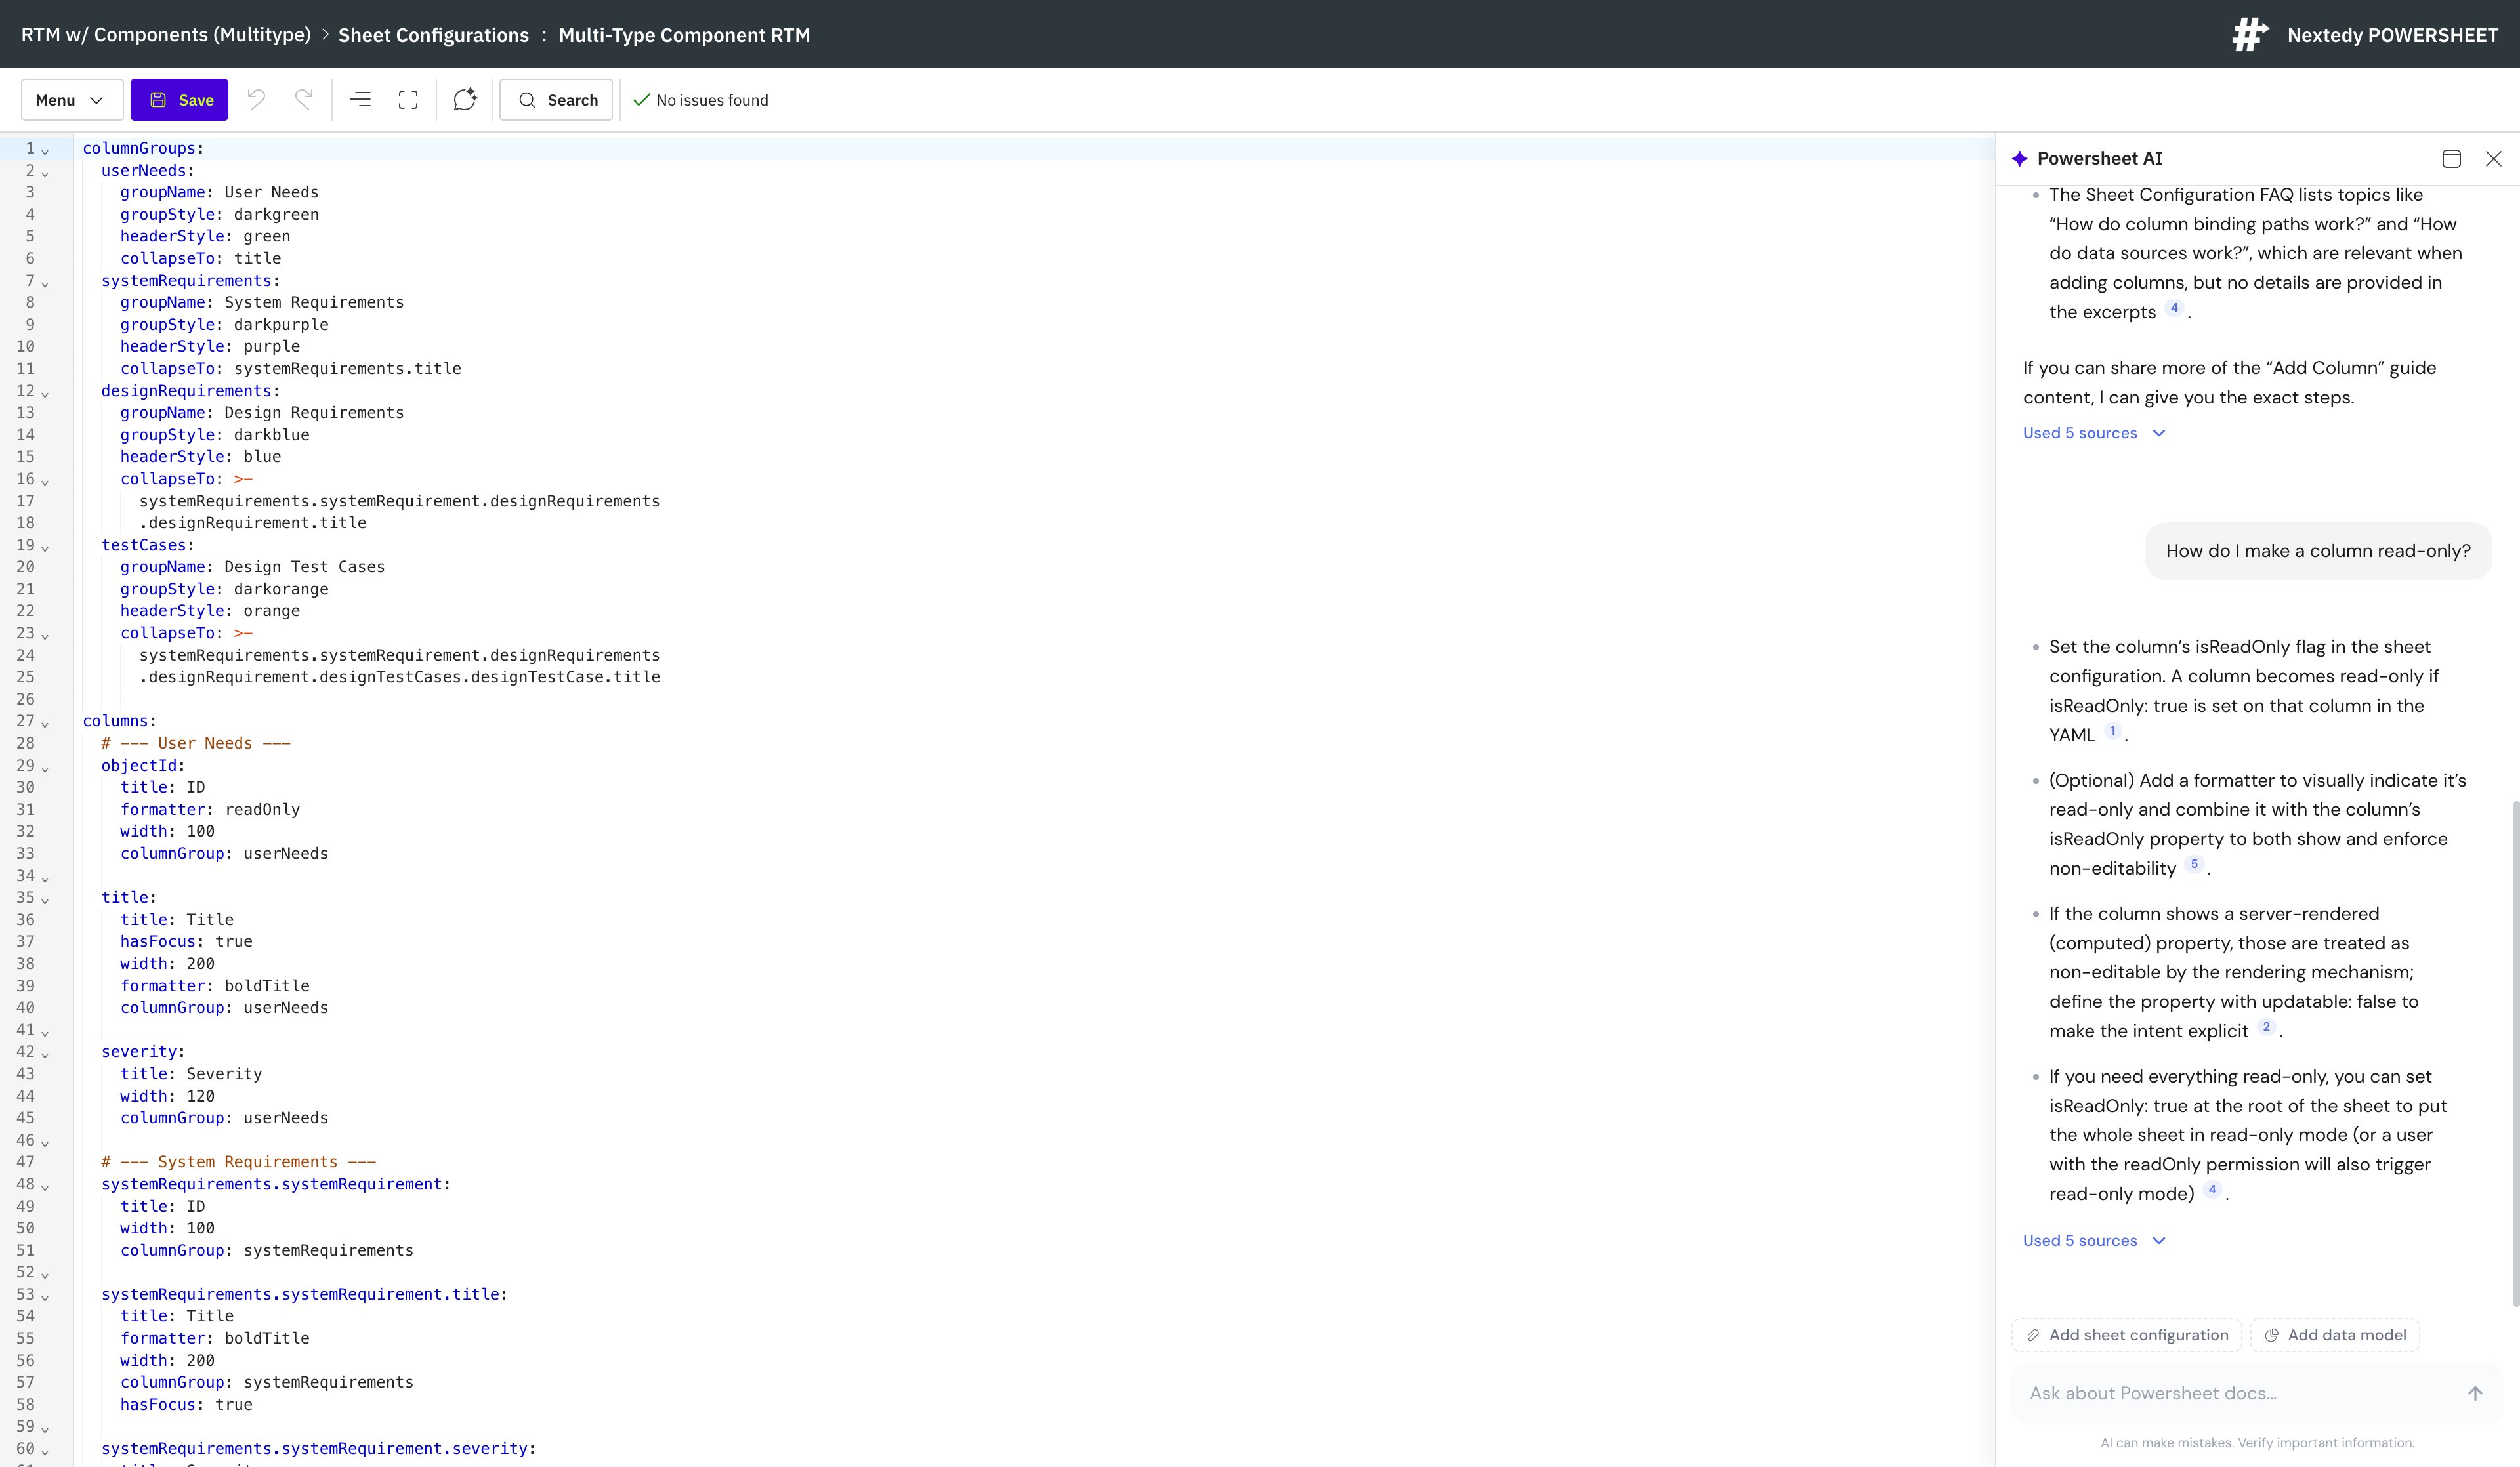2520x1467 pixels.
Task: Click 'groupStyle: darkorange' on line 21
Action: point(224,589)
